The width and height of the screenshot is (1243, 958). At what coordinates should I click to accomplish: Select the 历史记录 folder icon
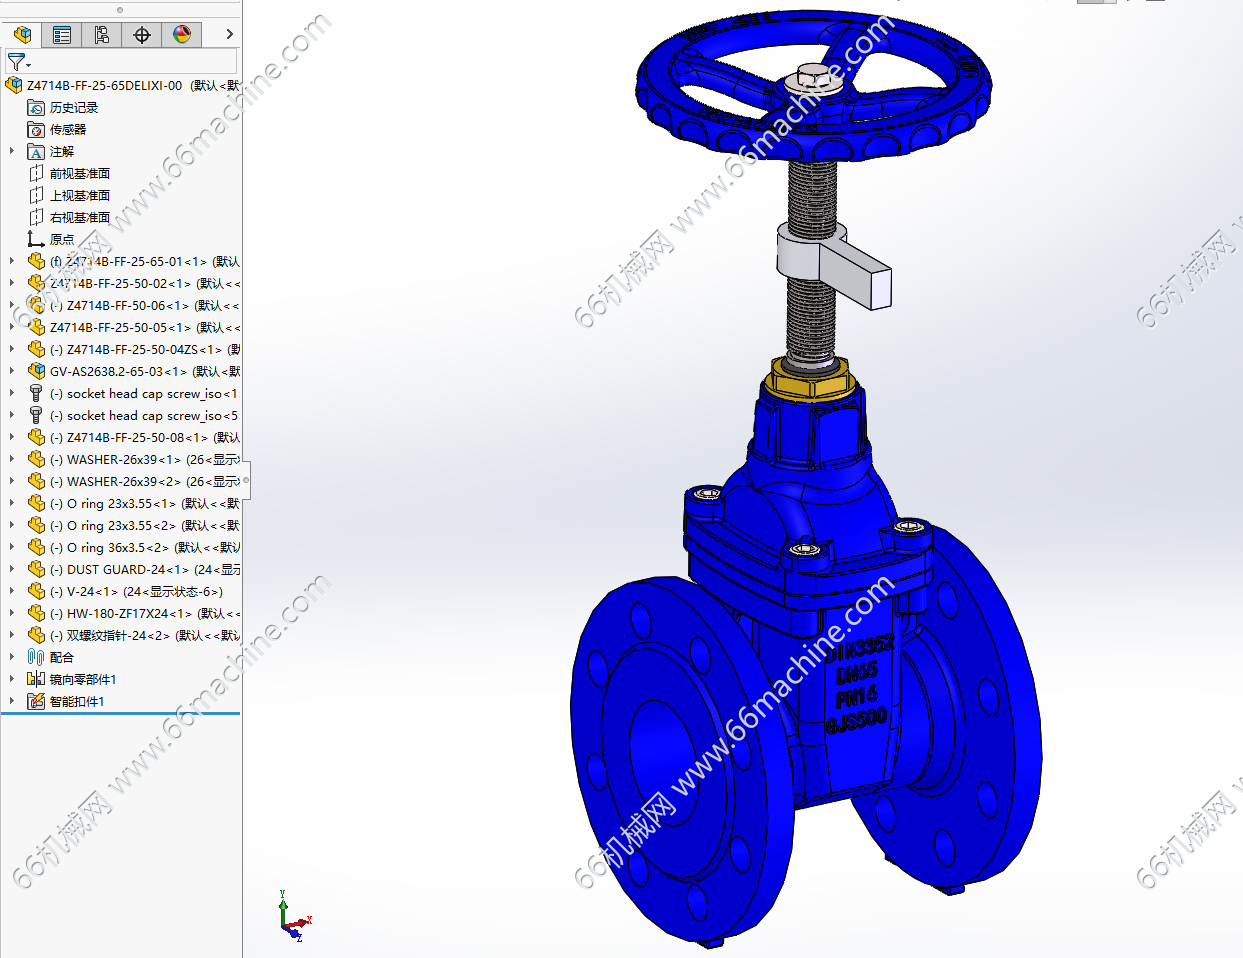coord(36,108)
